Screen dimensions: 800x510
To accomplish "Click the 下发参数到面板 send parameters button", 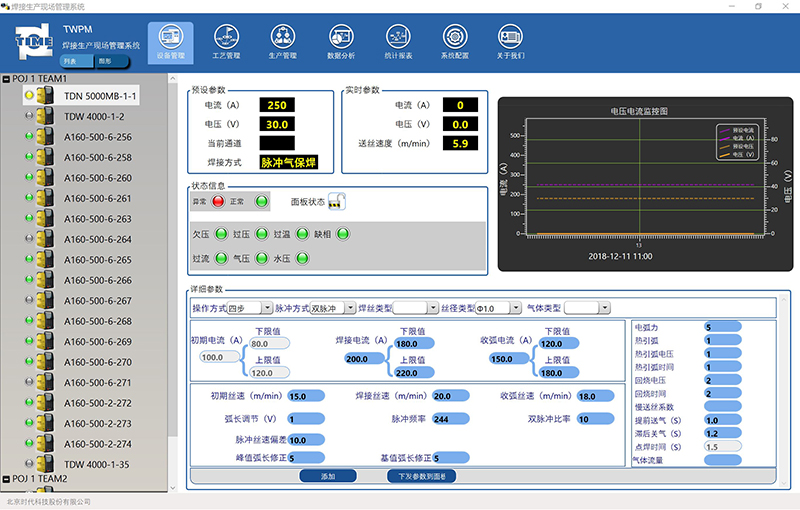I will coord(423,477).
